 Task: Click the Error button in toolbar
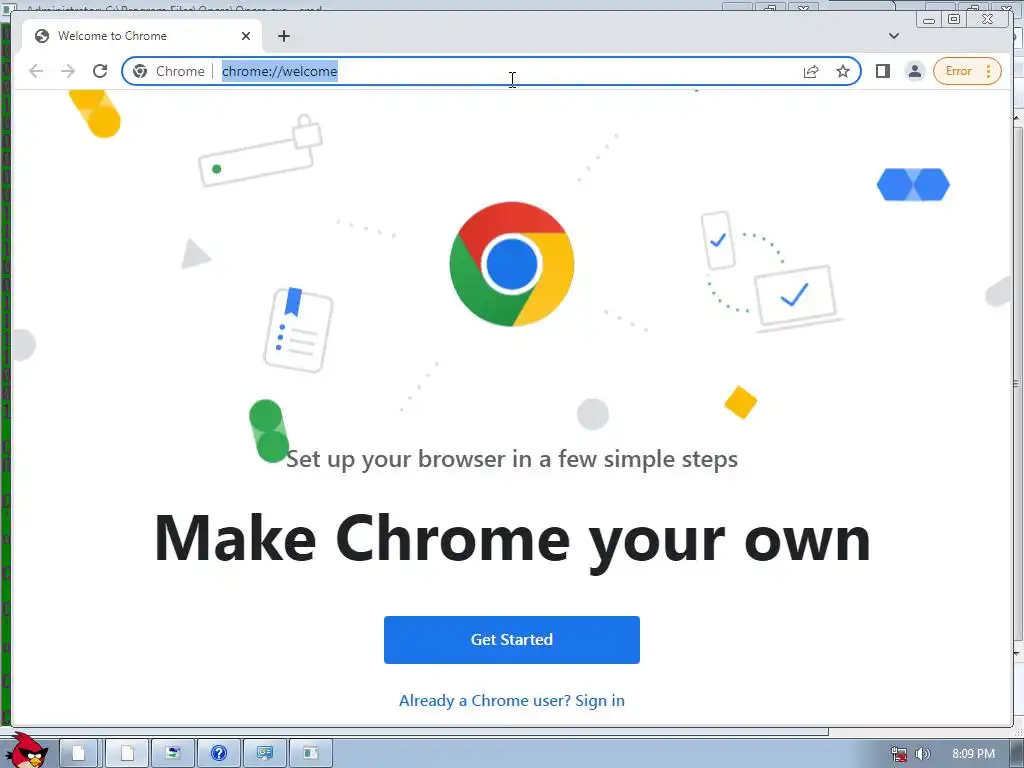coord(959,71)
